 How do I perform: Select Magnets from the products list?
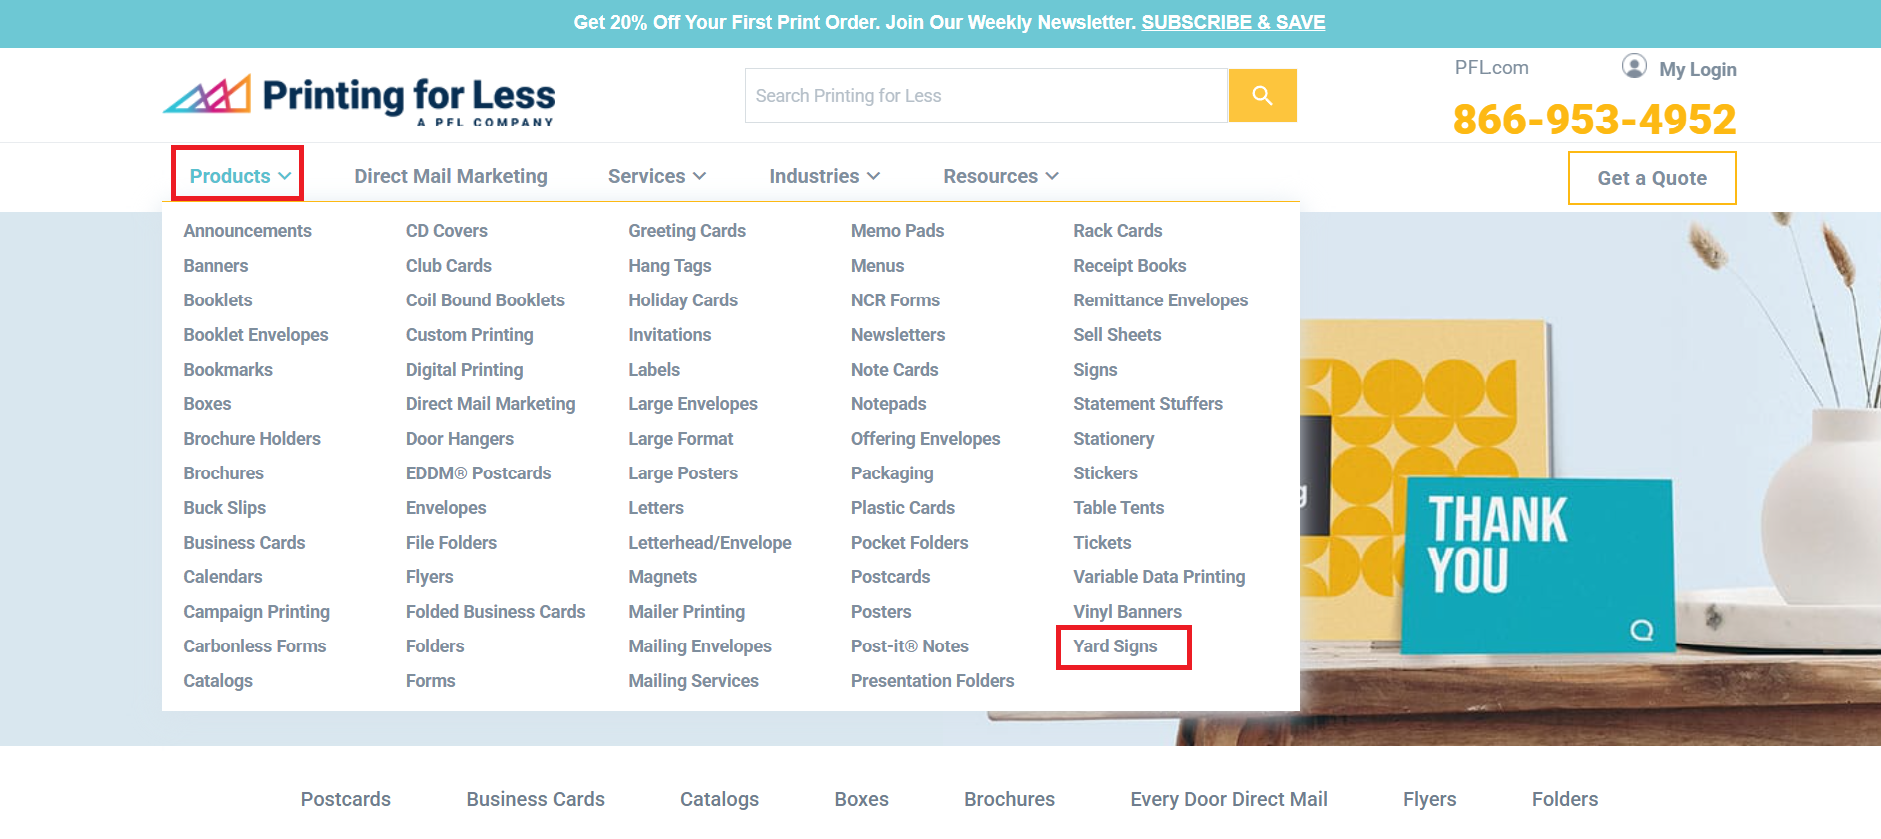(x=662, y=577)
